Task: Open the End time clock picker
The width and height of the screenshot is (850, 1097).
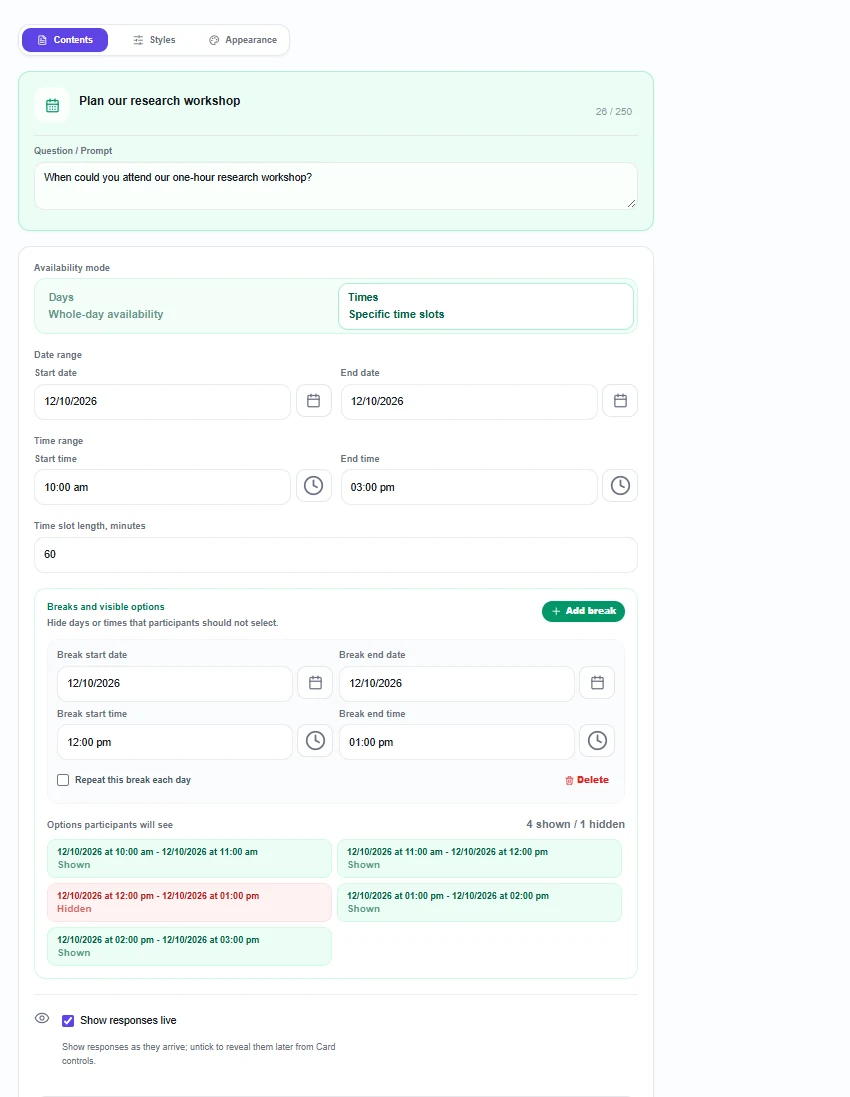Action: pyautogui.click(x=620, y=486)
